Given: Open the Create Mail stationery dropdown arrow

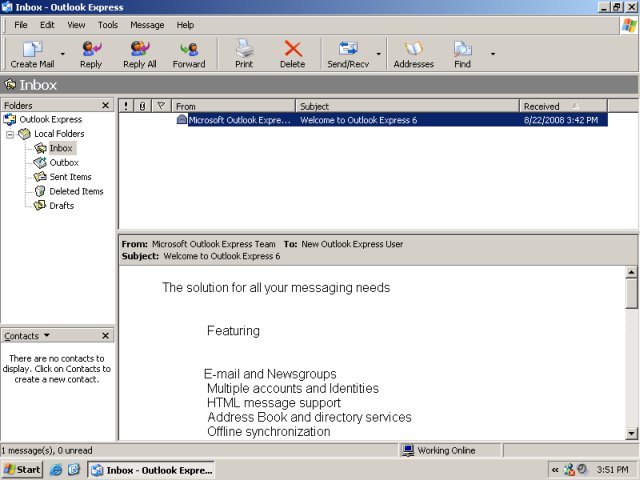Looking at the screenshot, I should (62, 54).
